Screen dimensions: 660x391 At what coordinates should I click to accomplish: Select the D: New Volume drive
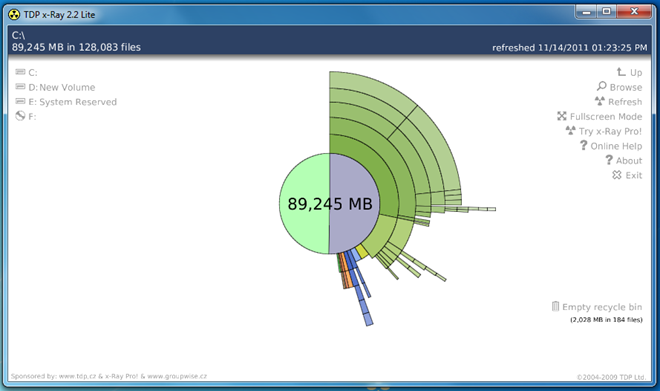tap(55, 87)
